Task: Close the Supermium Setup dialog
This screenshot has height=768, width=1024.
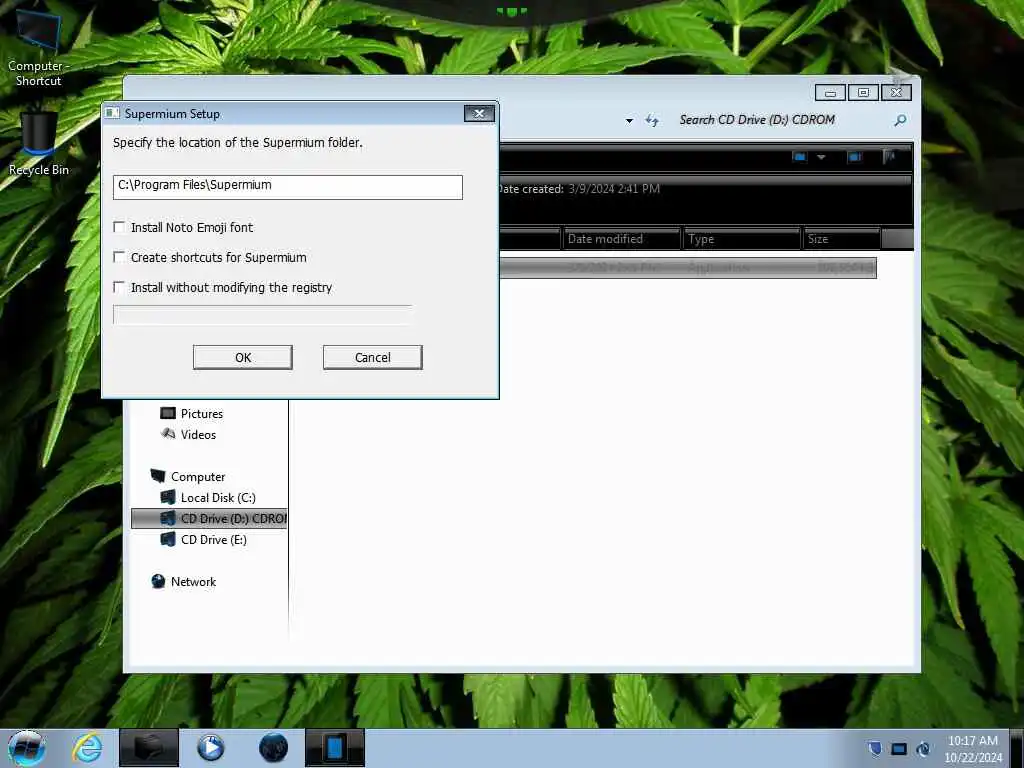Action: [x=479, y=114]
